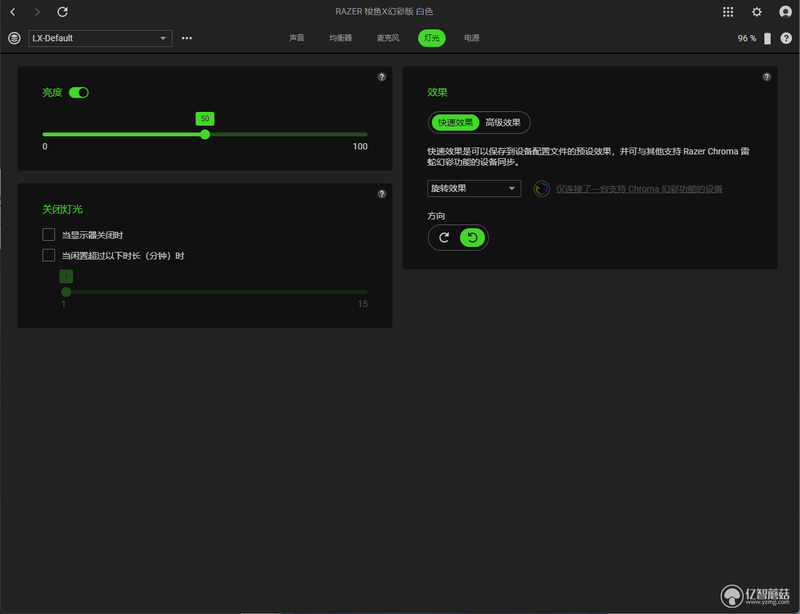Click the brightness maximum label 100
This screenshot has width=800, height=614.
coord(360,146)
